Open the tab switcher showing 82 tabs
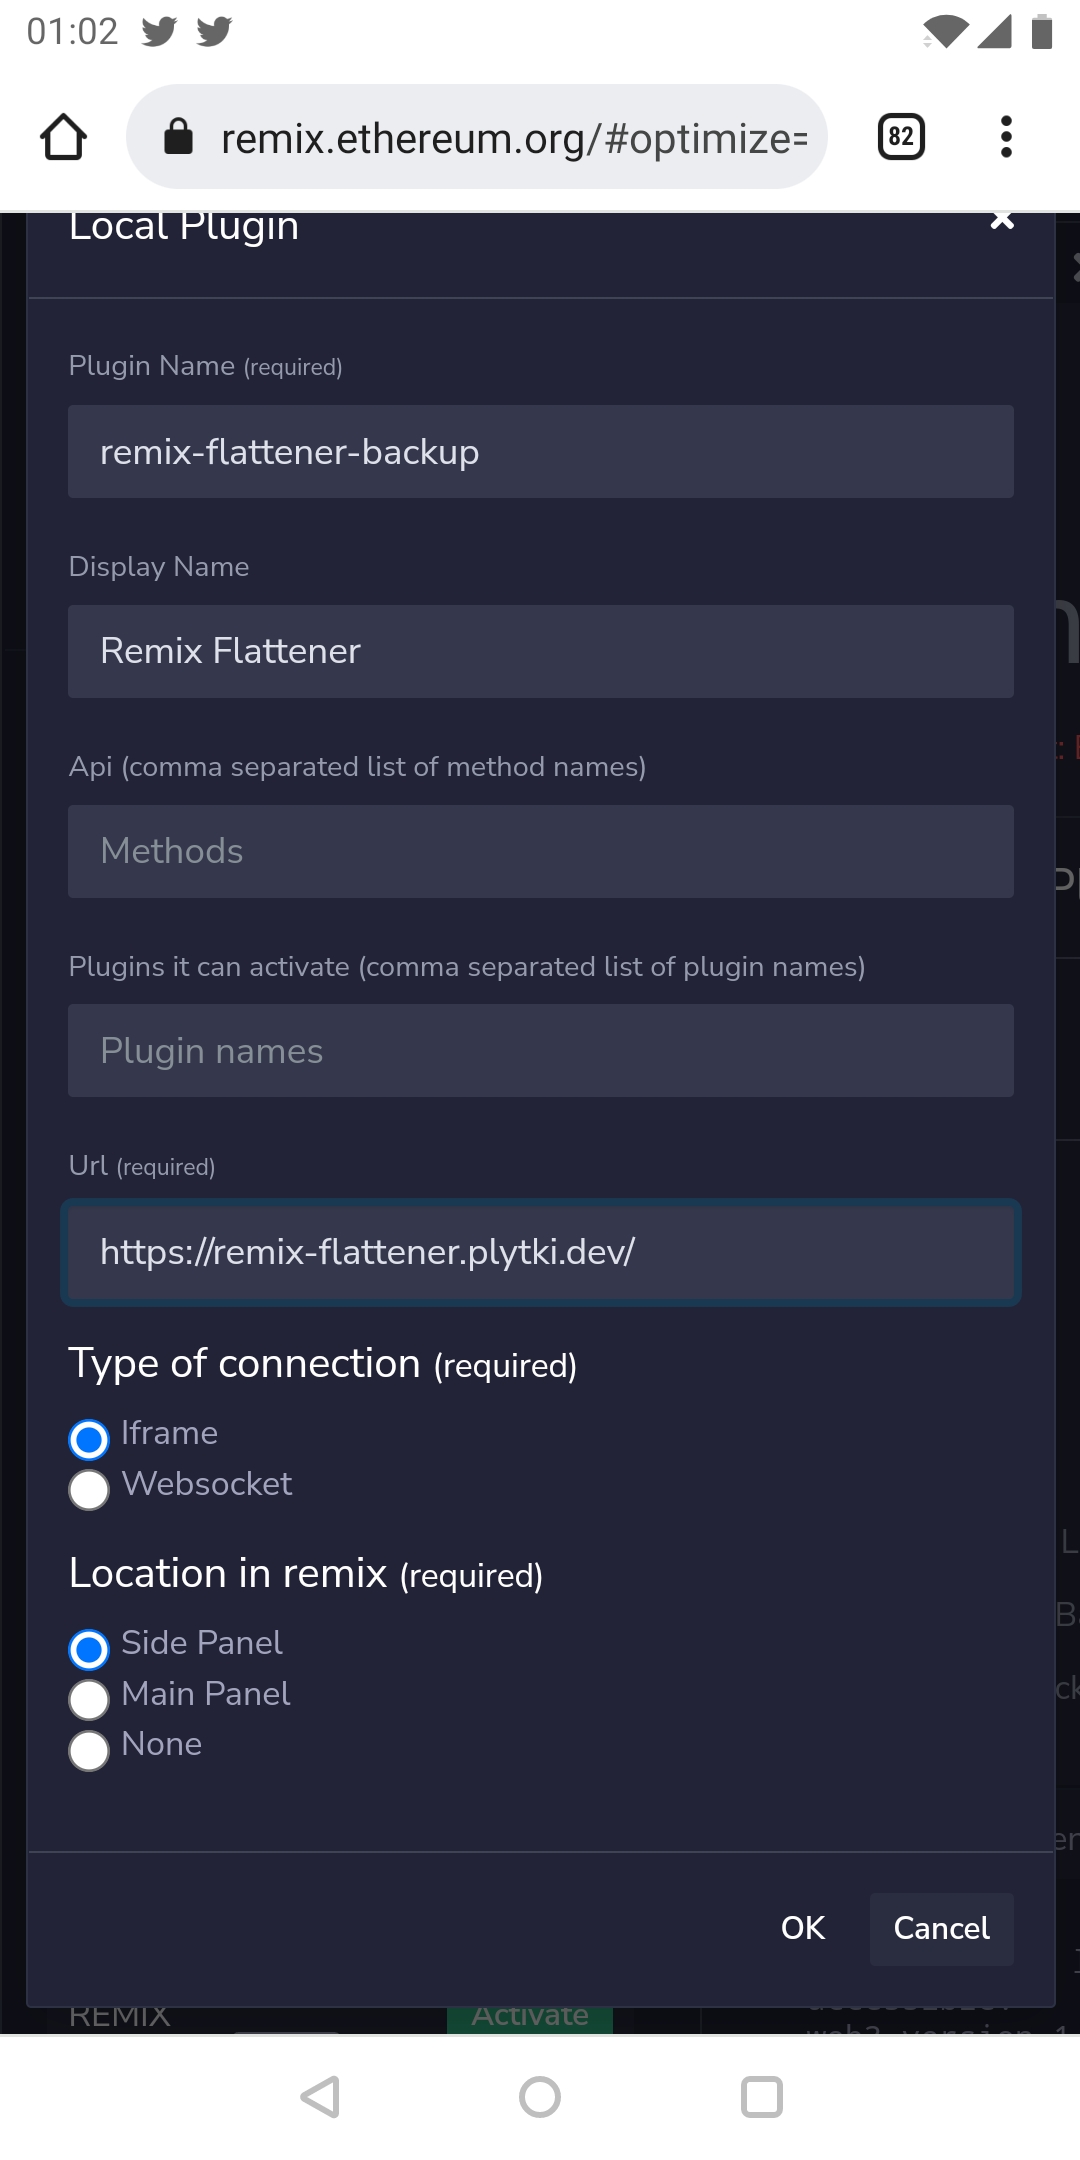Screen dimensions: 1080x2160 [x=898, y=136]
